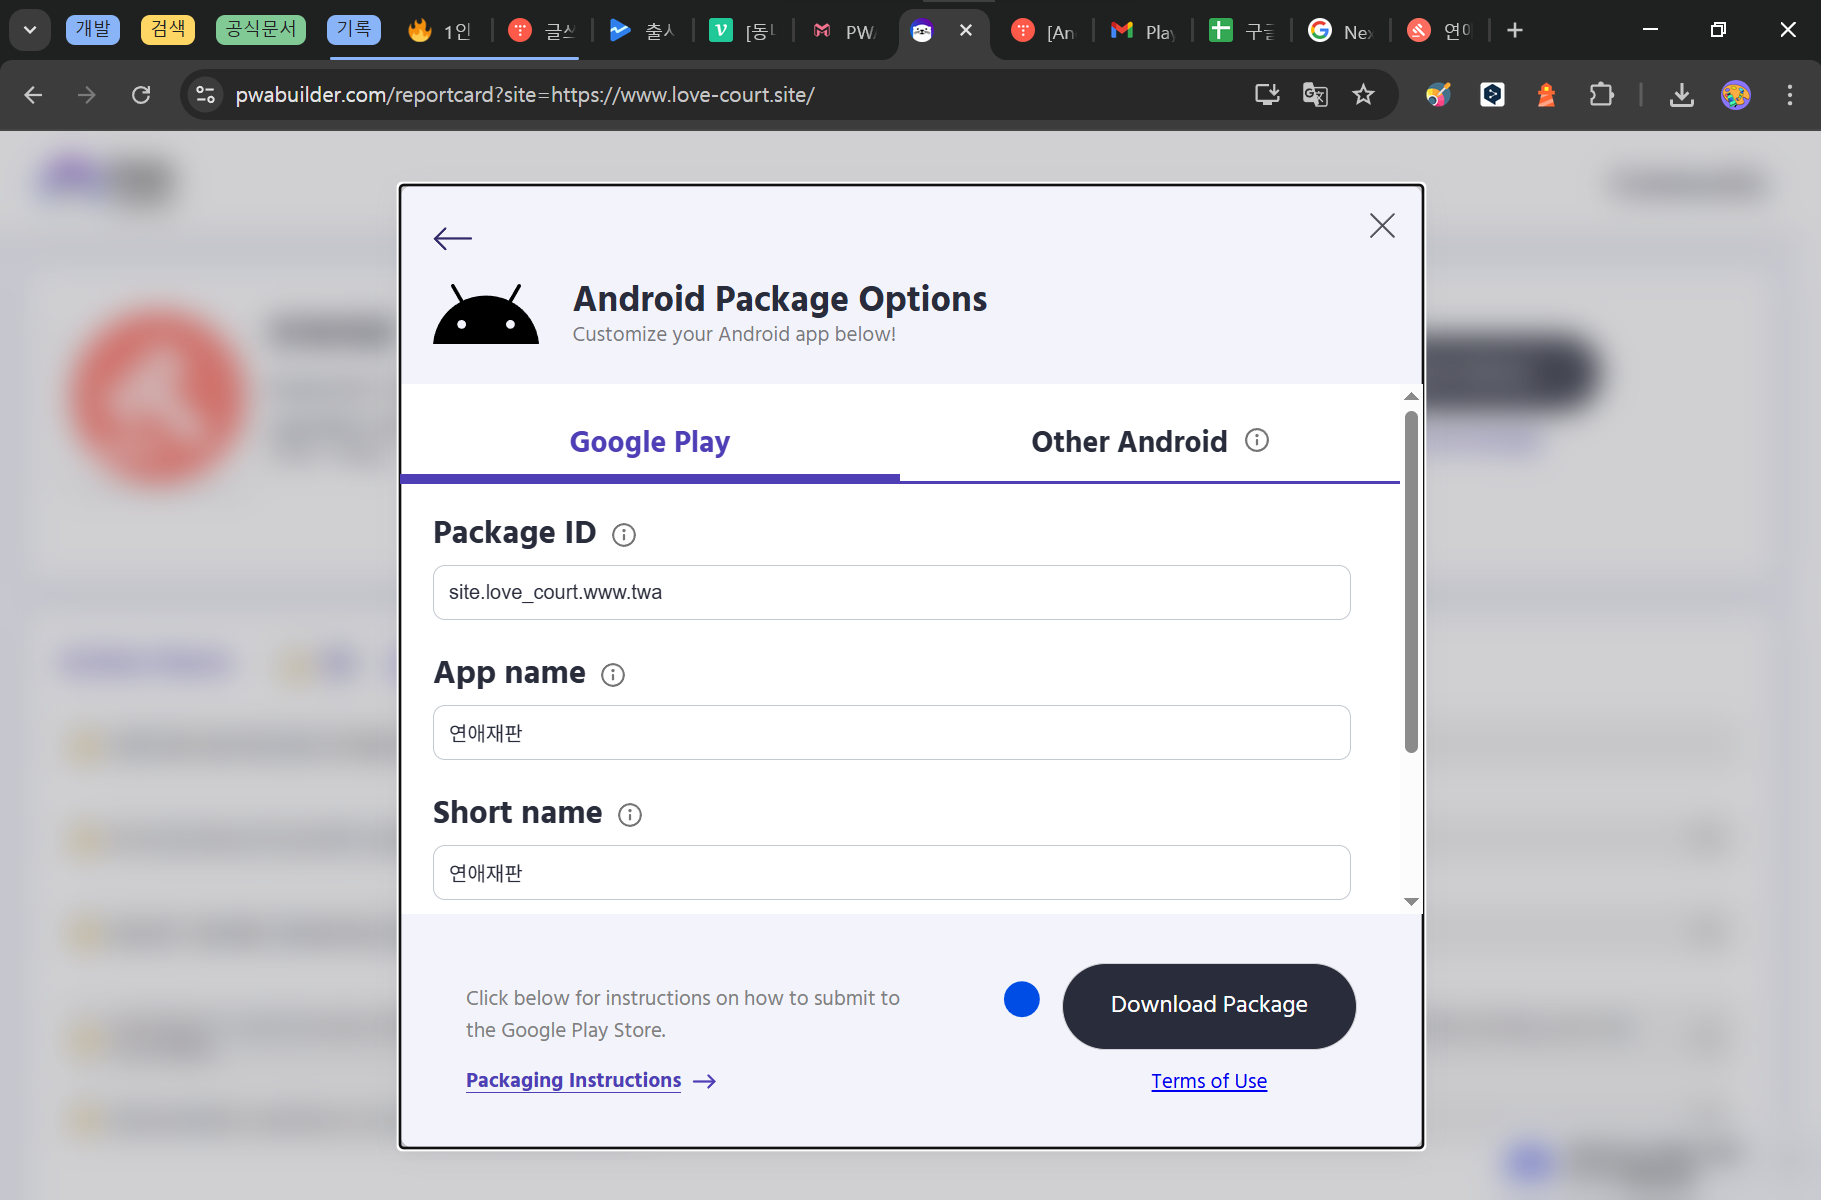Click the hexagon extension icon in toolbar
This screenshot has height=1200, width=1821.
[1492, 95]
